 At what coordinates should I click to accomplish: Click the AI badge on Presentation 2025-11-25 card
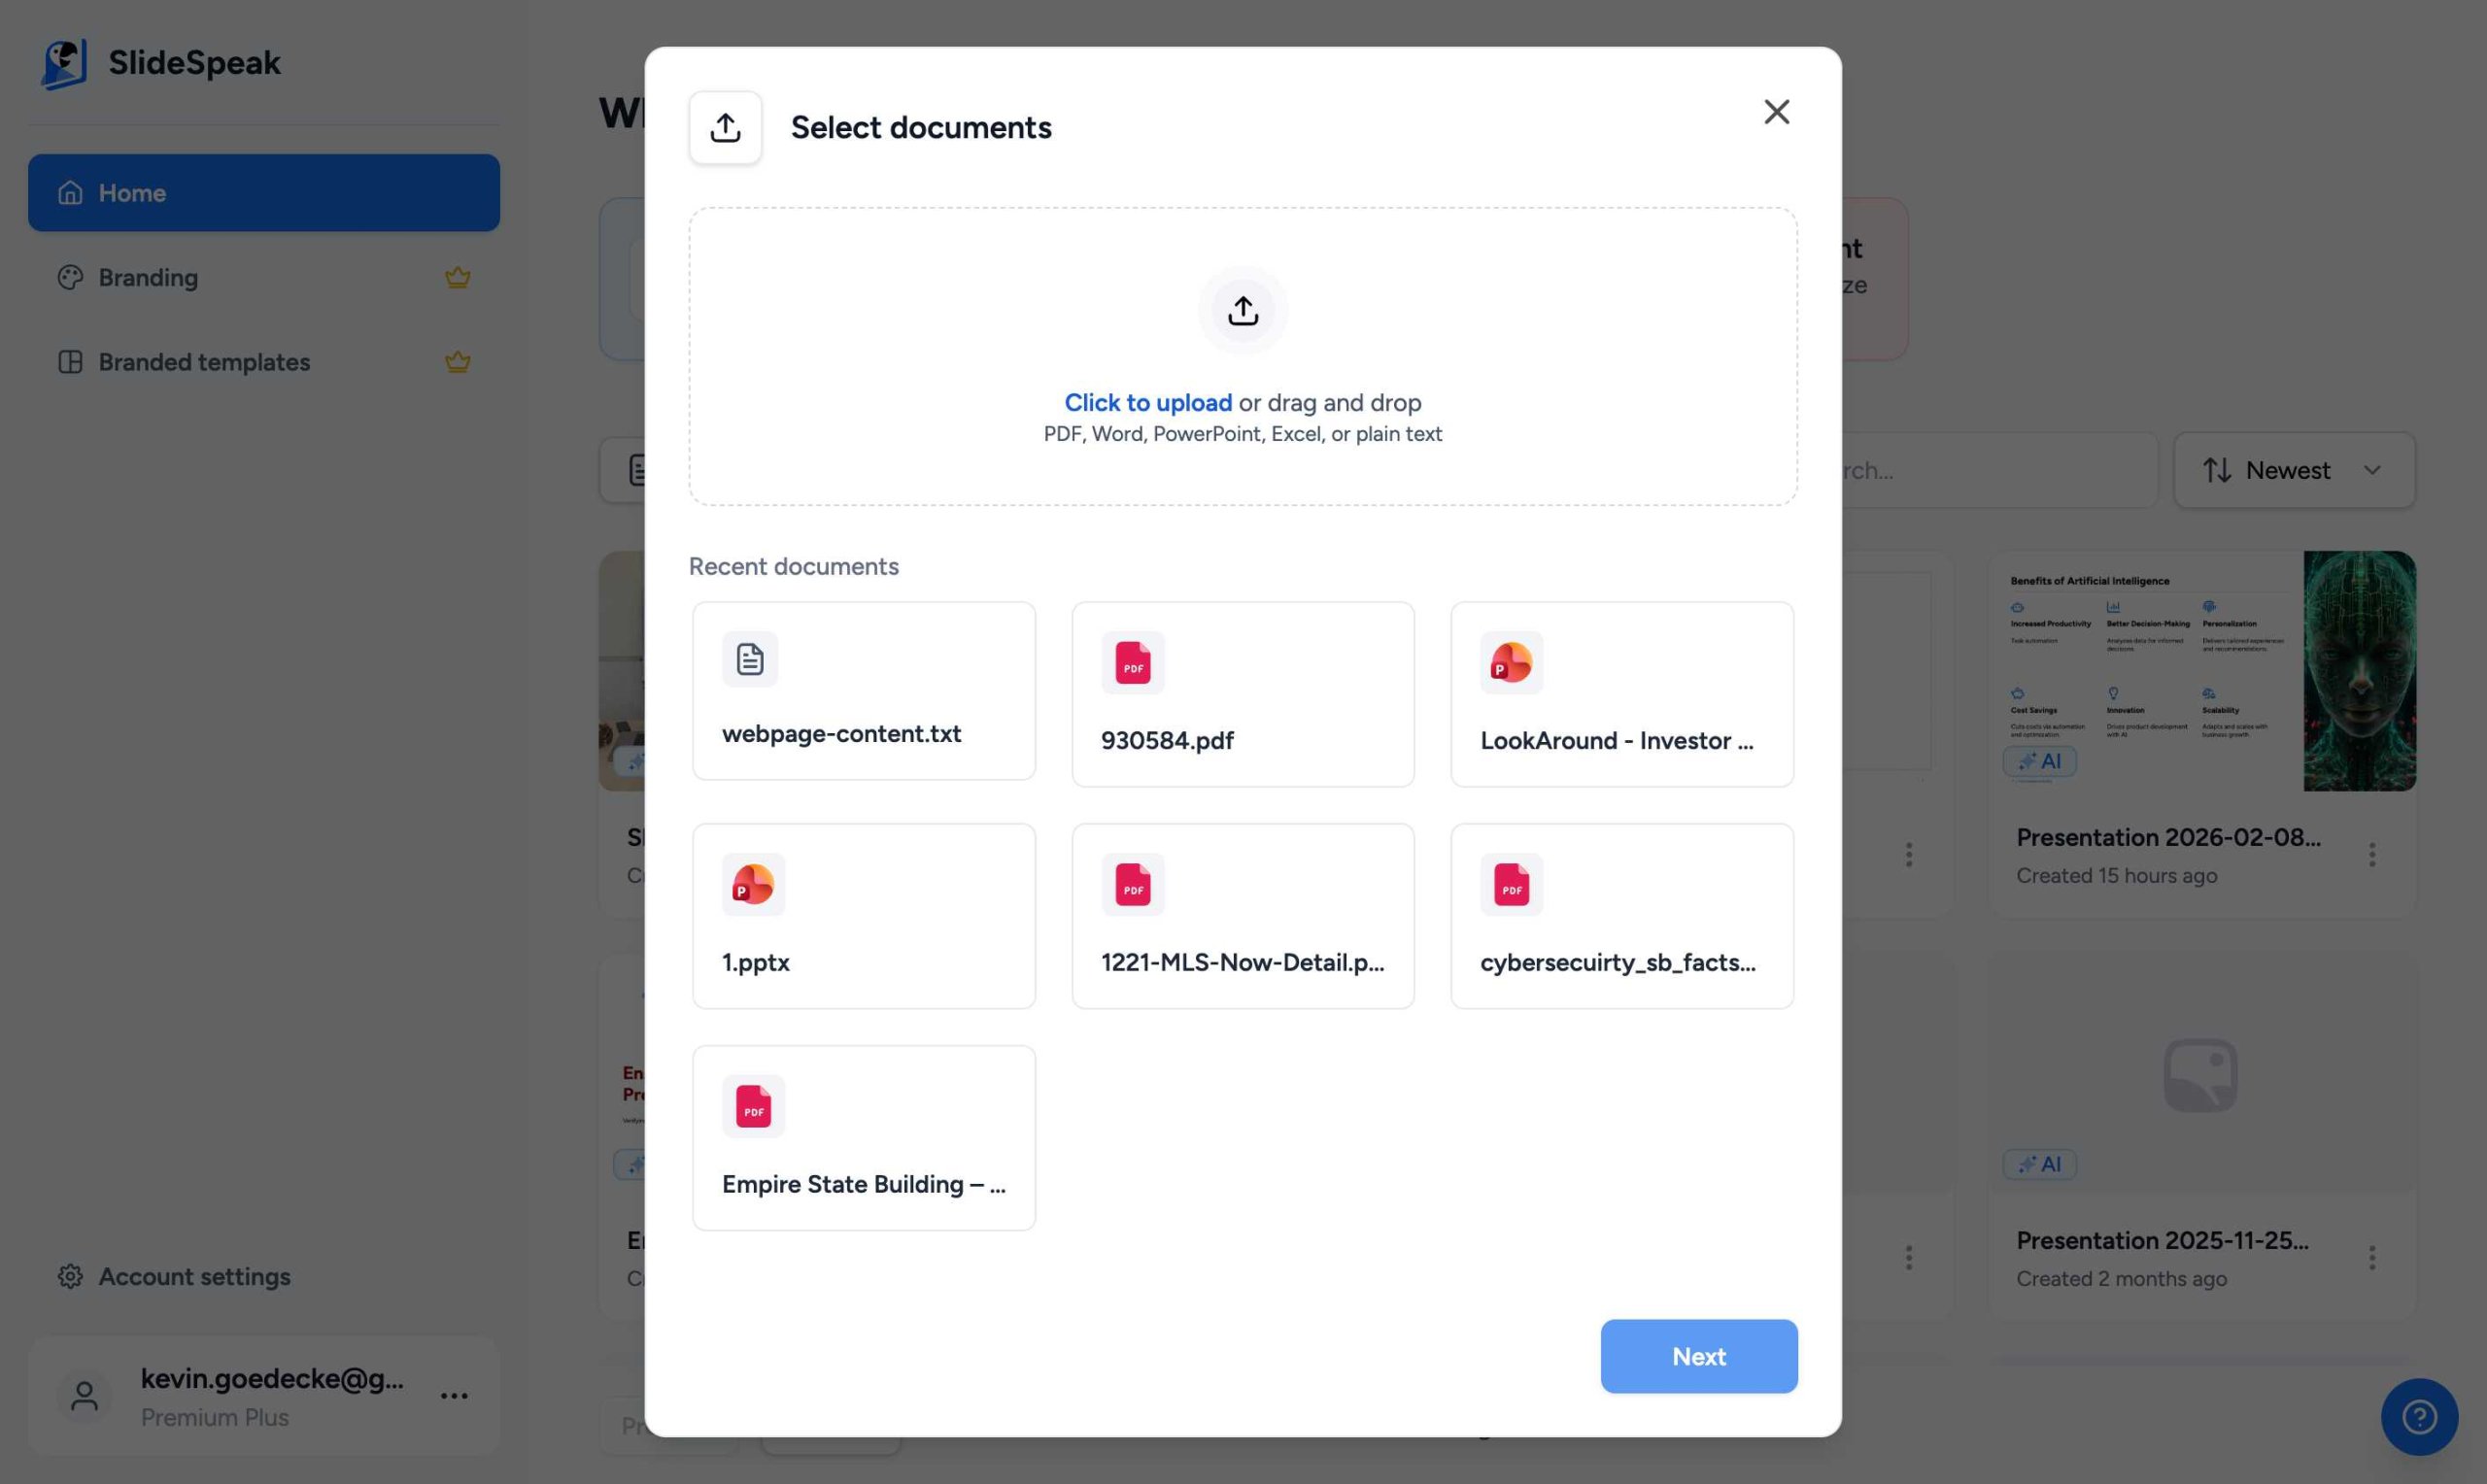click(x=2038, y=1163)
